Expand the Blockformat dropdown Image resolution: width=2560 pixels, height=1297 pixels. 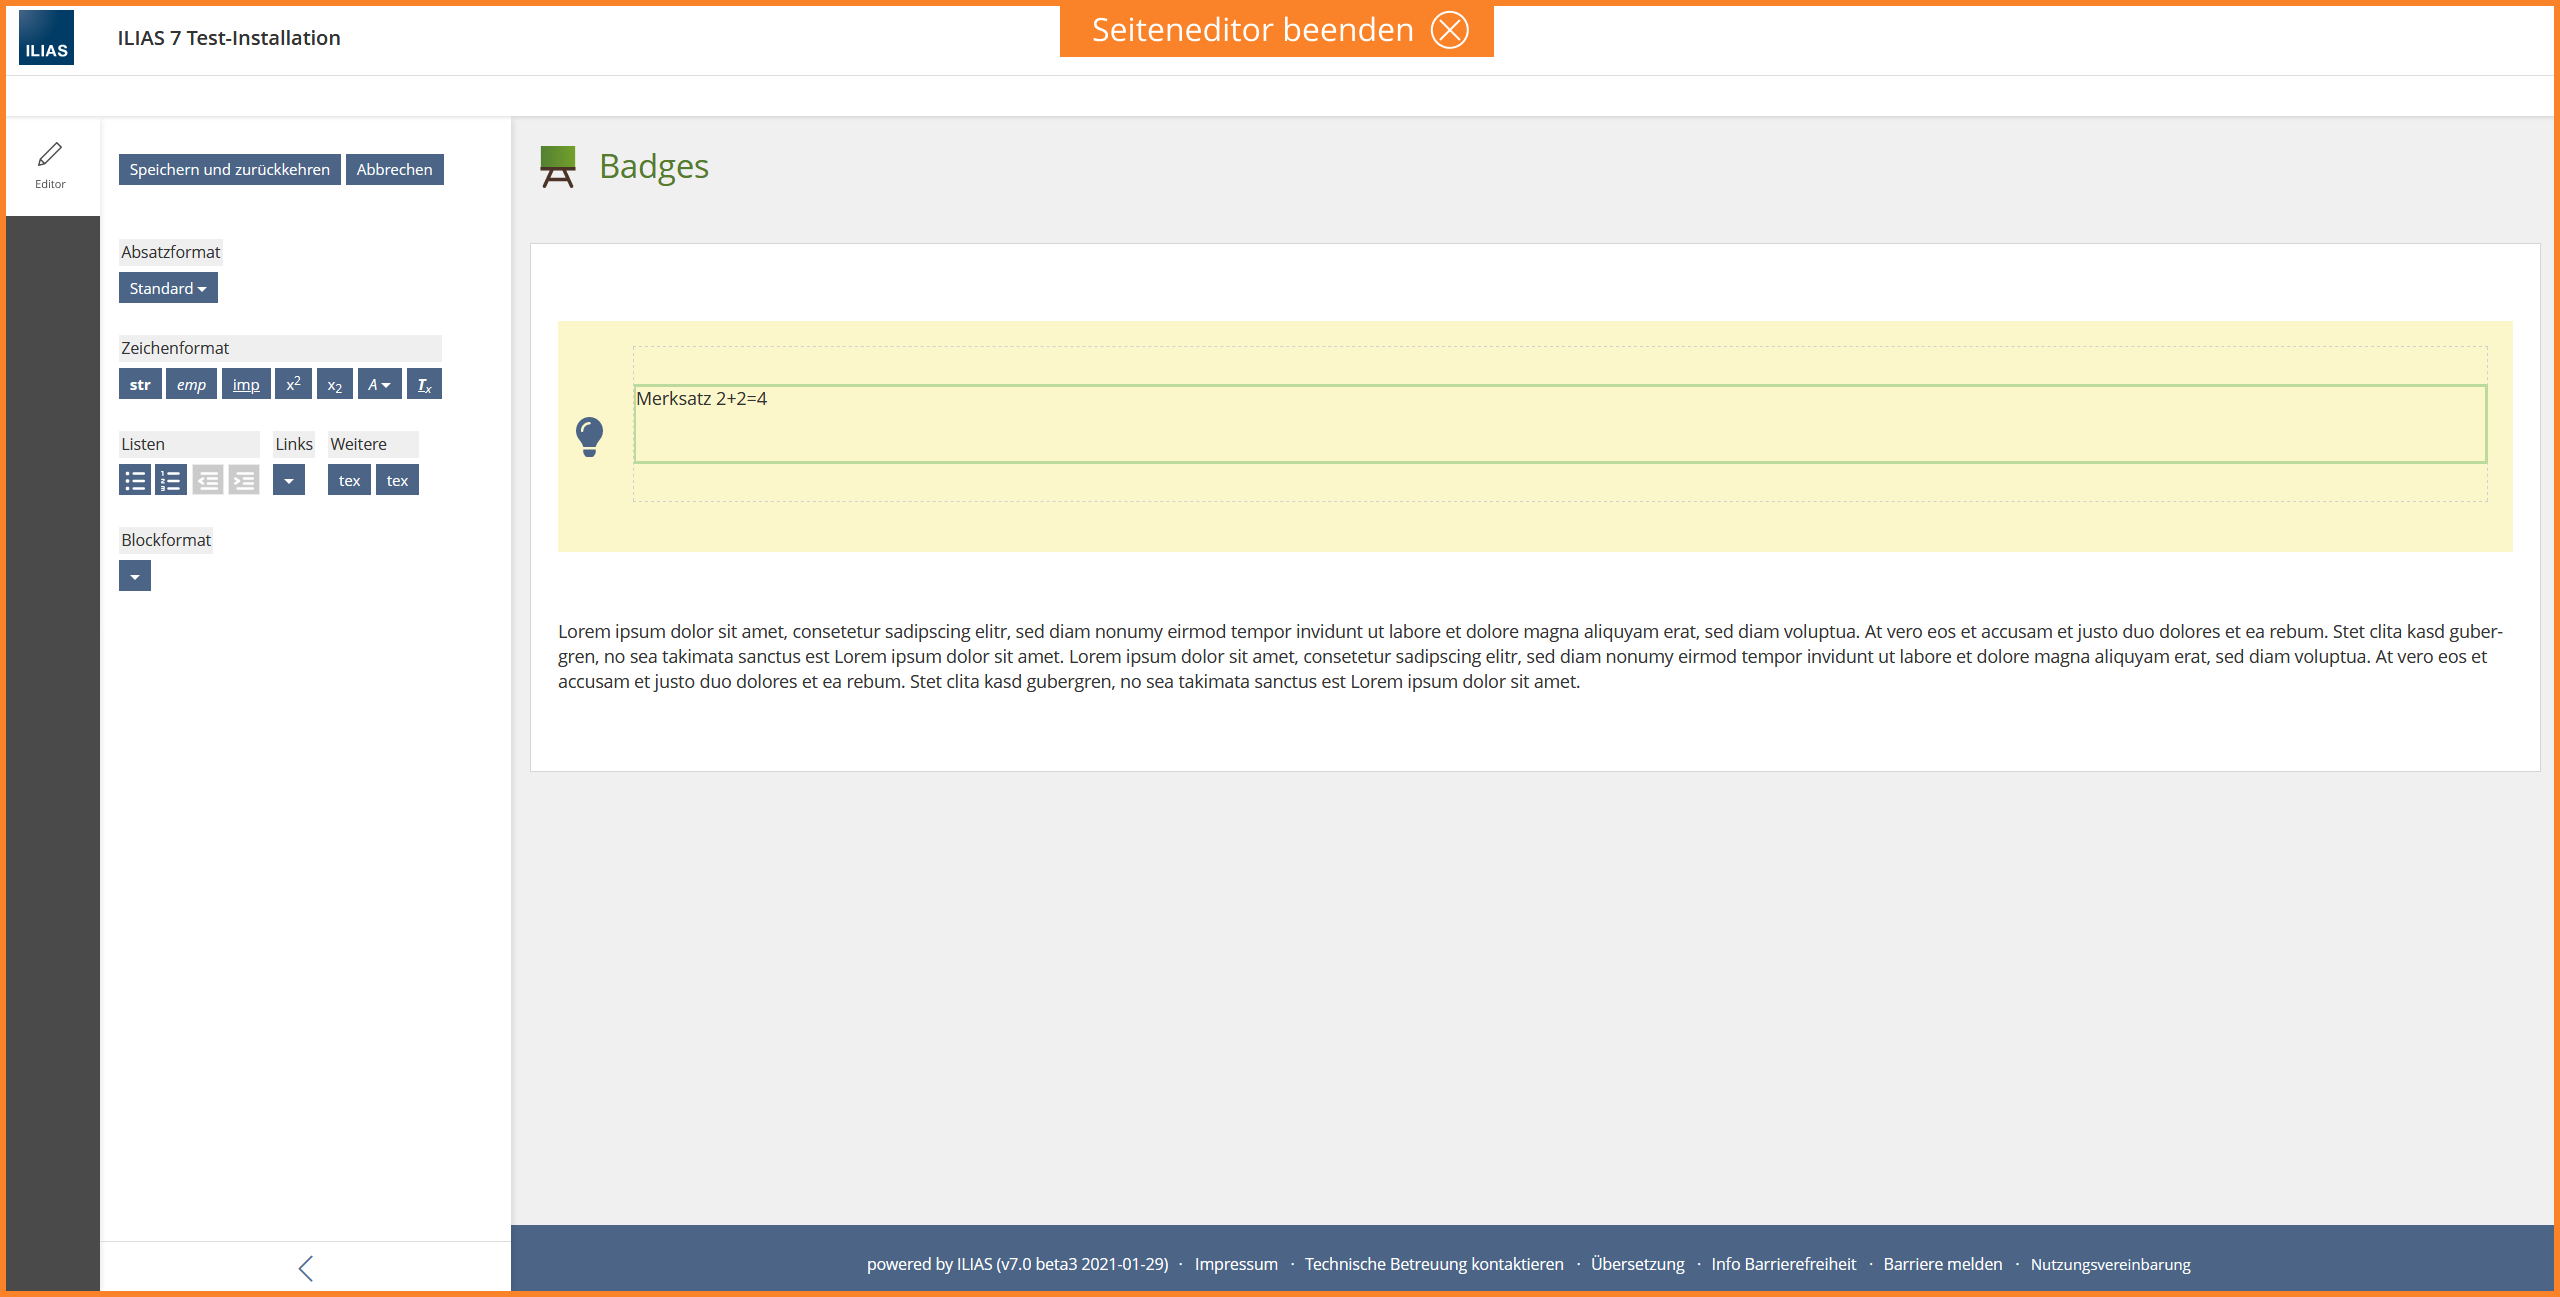pyautogui.click(x=135, y=577)
